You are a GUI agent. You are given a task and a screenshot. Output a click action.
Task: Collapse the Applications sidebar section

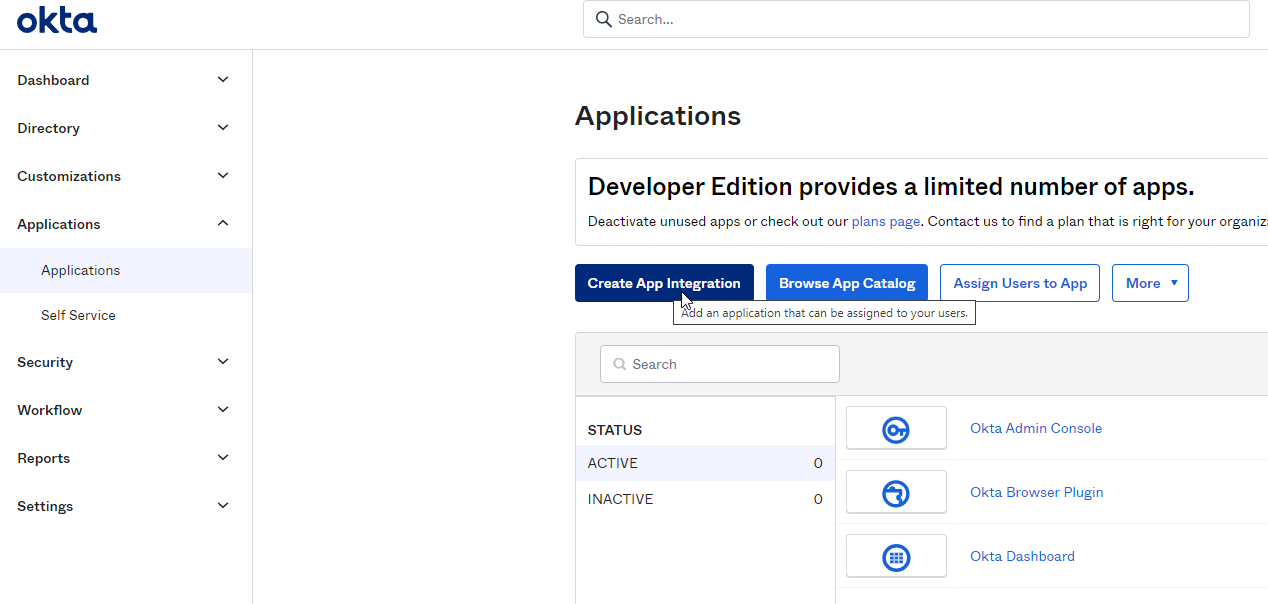click(223, 224)
